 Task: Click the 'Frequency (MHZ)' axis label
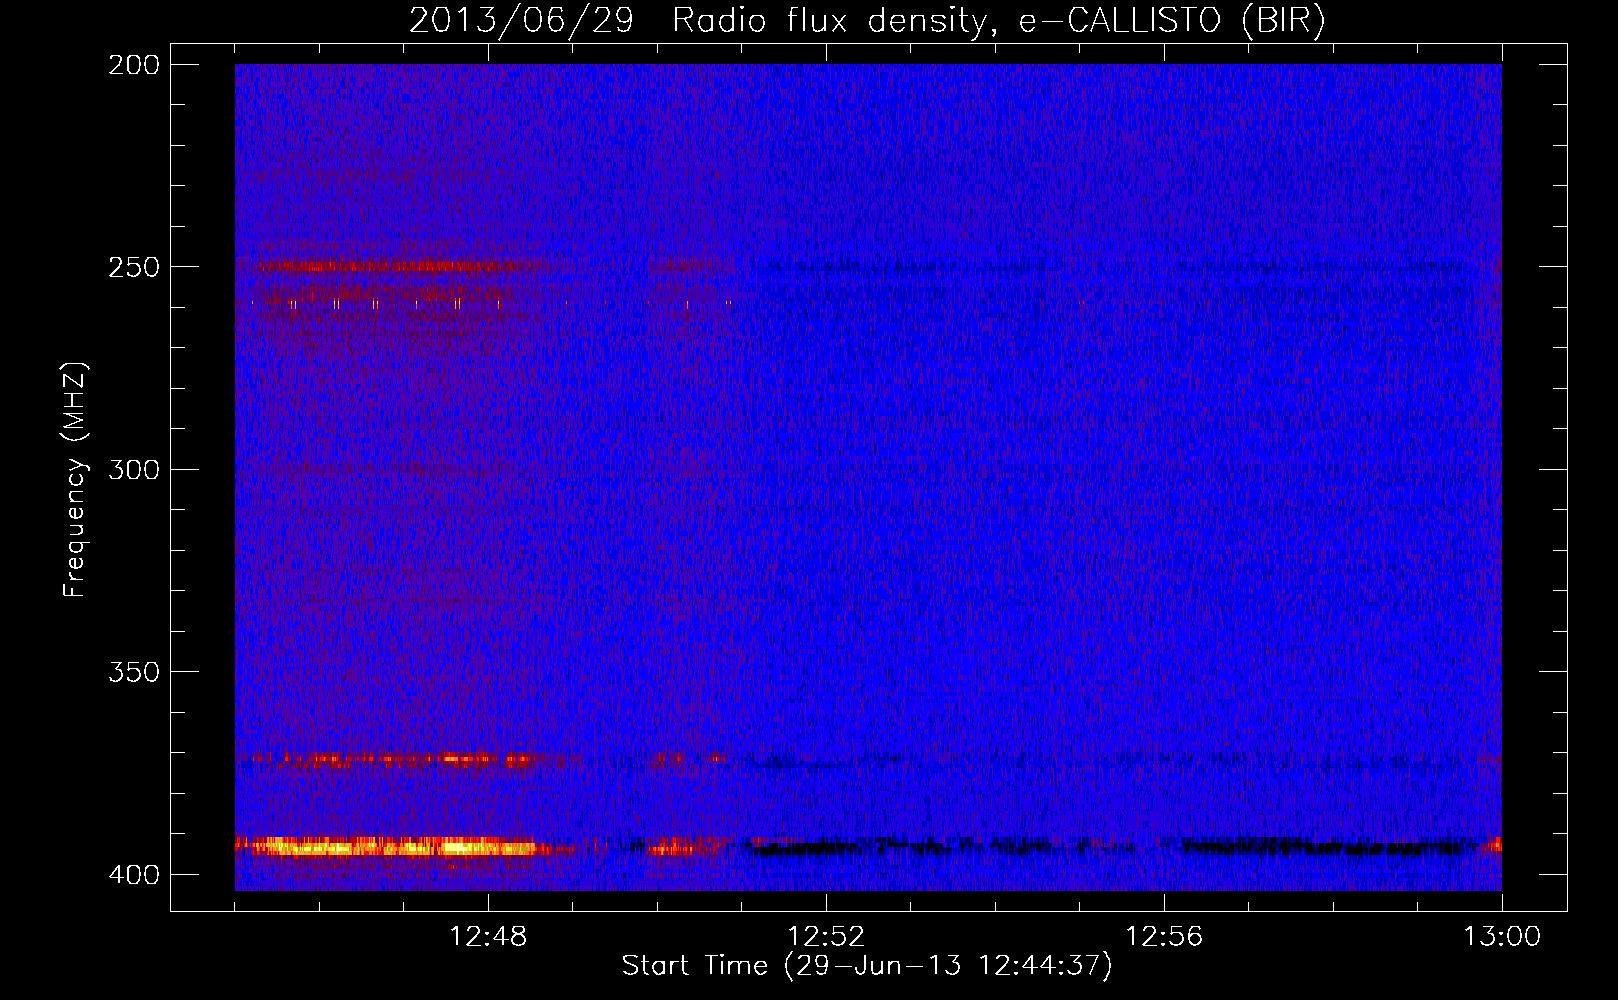tap(75, 479)
